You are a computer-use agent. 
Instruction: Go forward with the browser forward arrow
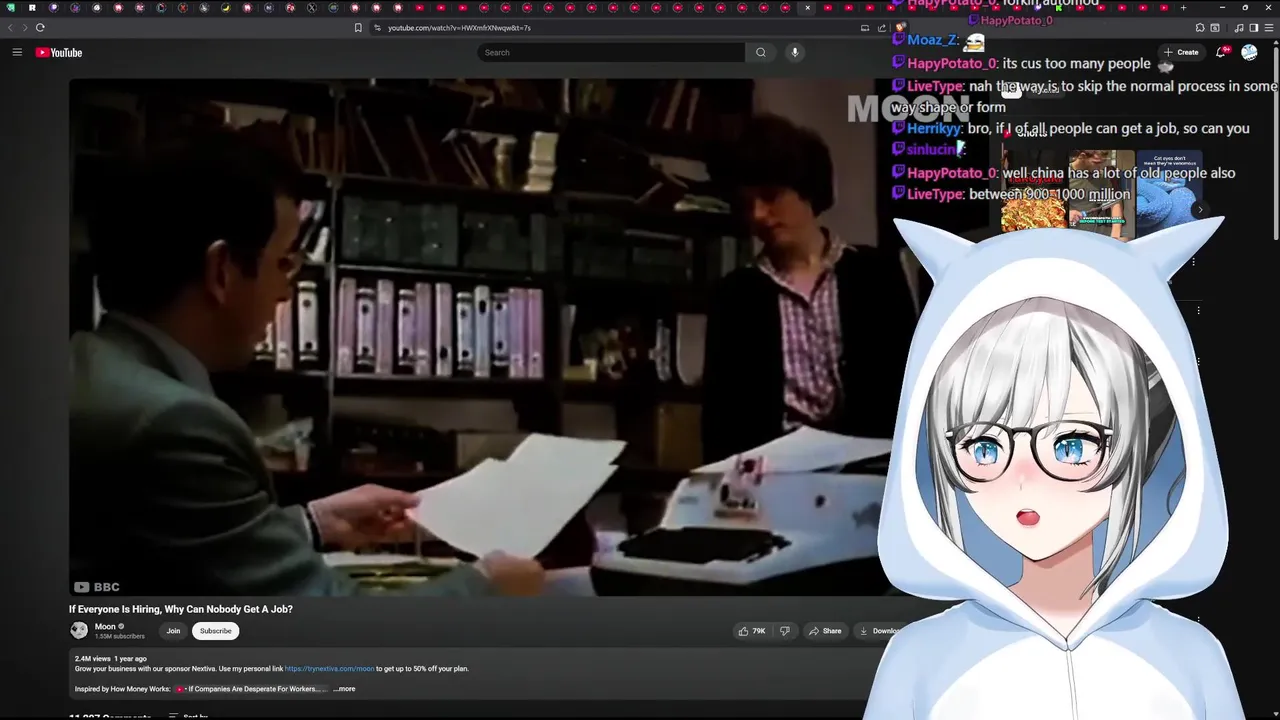[x=26, y=27]
